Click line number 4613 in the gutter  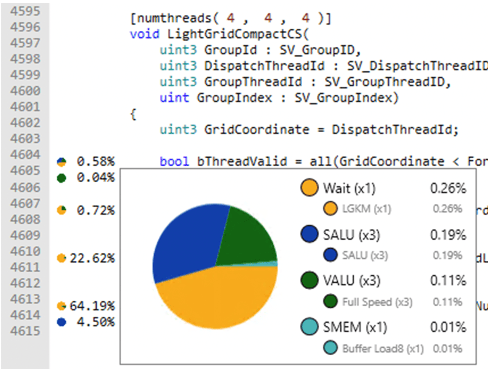(25, 299)
